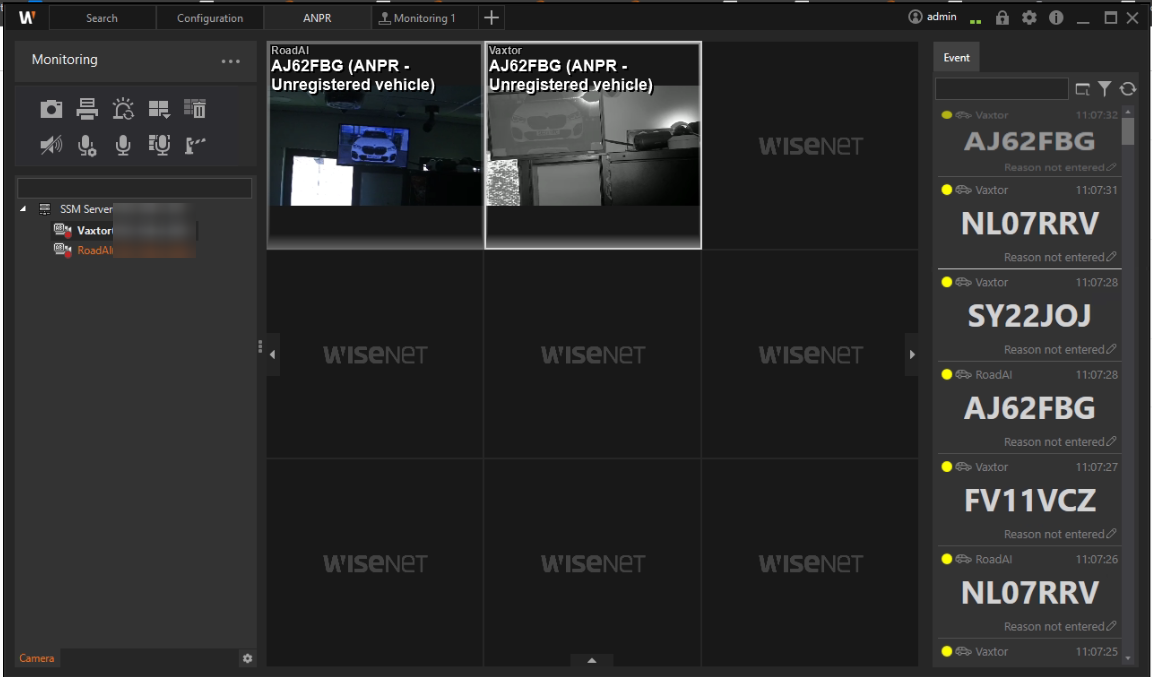This screenshot has height=677, width=1152.
Task: Click the event list scrollbar thumb
Action: pyautogui.click(x=1128, y=130)
